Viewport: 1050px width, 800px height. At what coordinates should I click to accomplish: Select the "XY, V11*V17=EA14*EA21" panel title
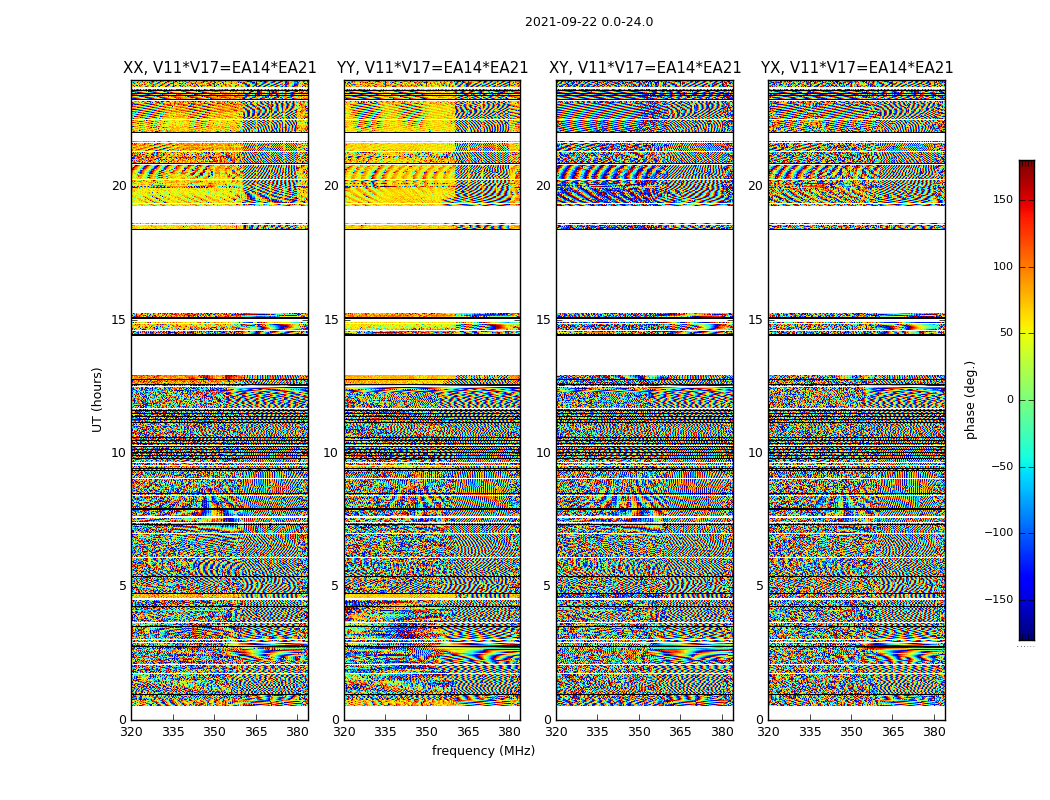pyautogui.click(x=645, y=68)
